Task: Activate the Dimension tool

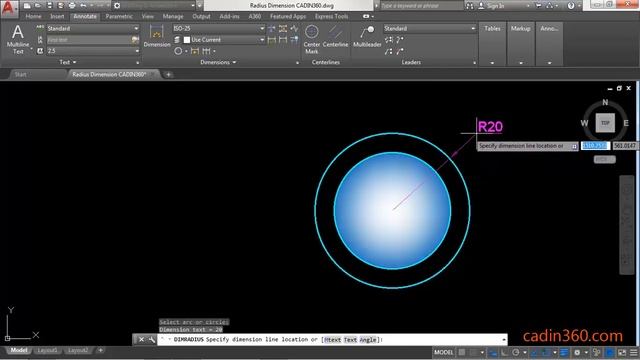Action: [x=157, y=36]
